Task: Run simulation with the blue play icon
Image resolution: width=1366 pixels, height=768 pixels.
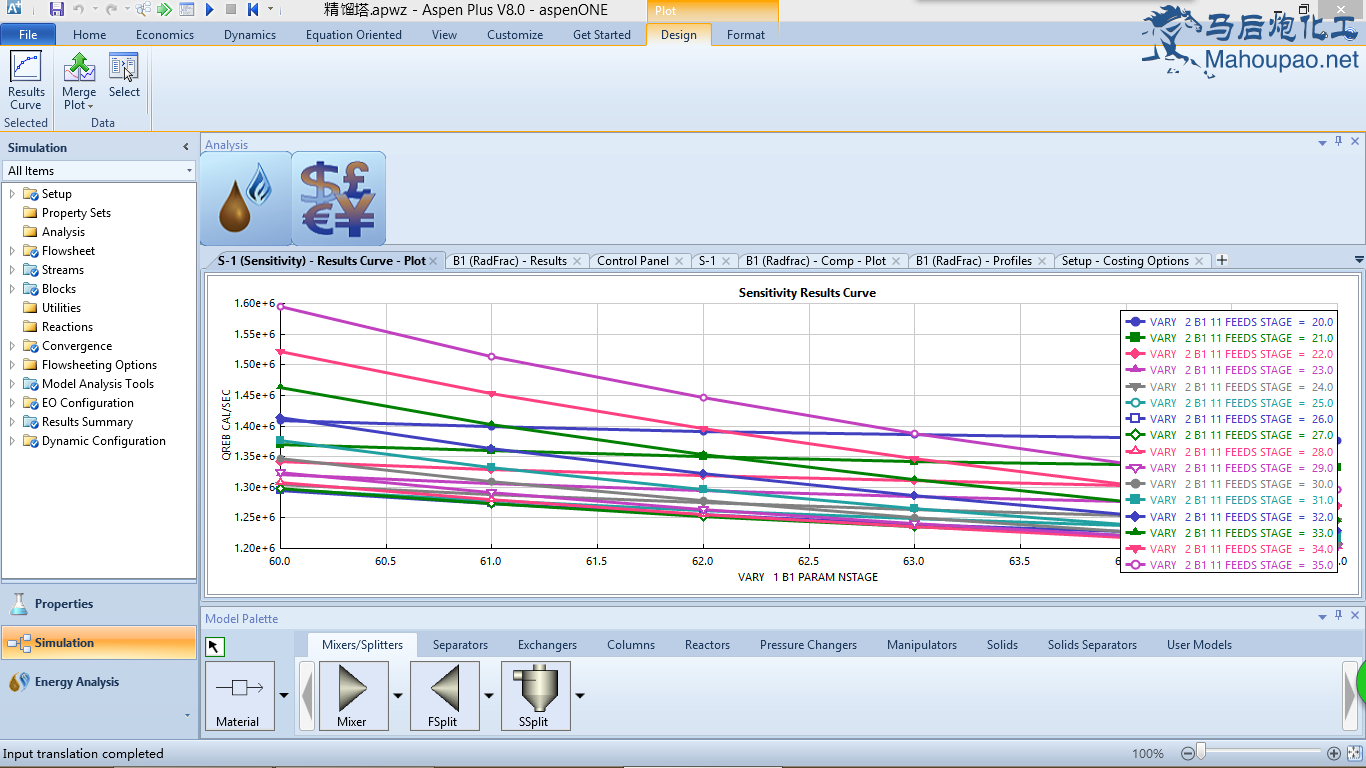Action: [x=210, y=10]
